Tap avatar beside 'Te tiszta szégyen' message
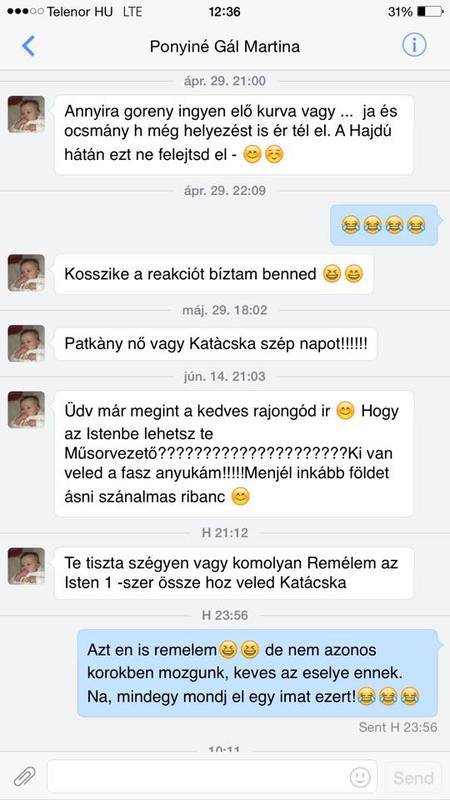The width and height of the screenshot is (450, 800). [x=26, y=566]
